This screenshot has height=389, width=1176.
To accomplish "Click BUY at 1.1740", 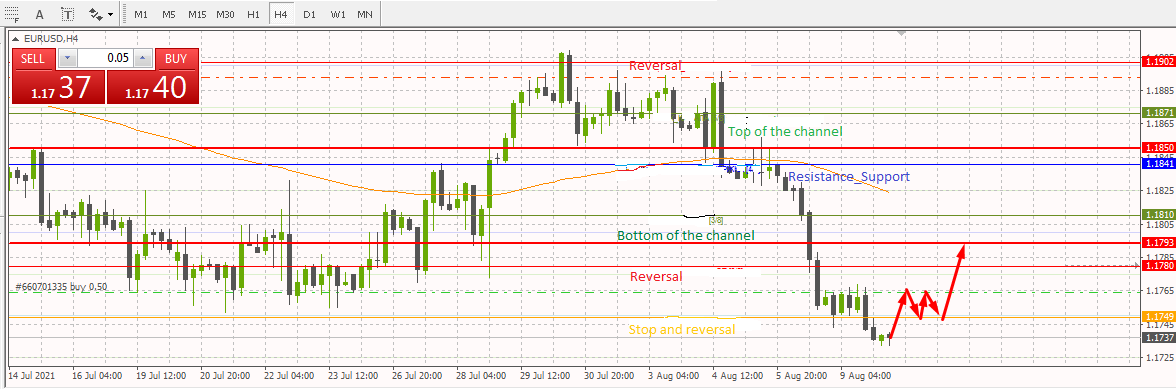I will click(153, 76).
